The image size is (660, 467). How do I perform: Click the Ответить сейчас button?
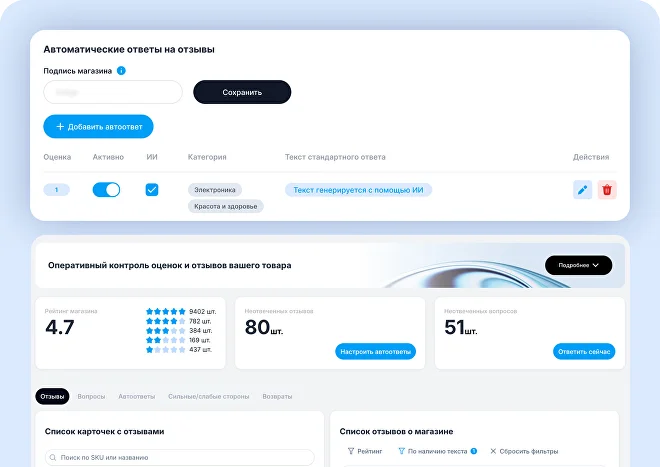[584, 352]
